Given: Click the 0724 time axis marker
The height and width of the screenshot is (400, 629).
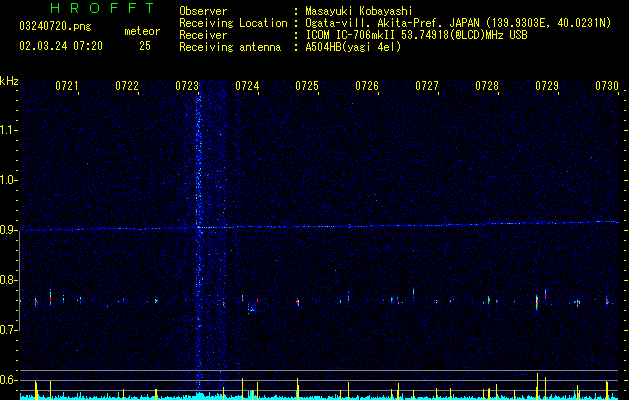Looking at the screenshot, I should coord(247,85).
